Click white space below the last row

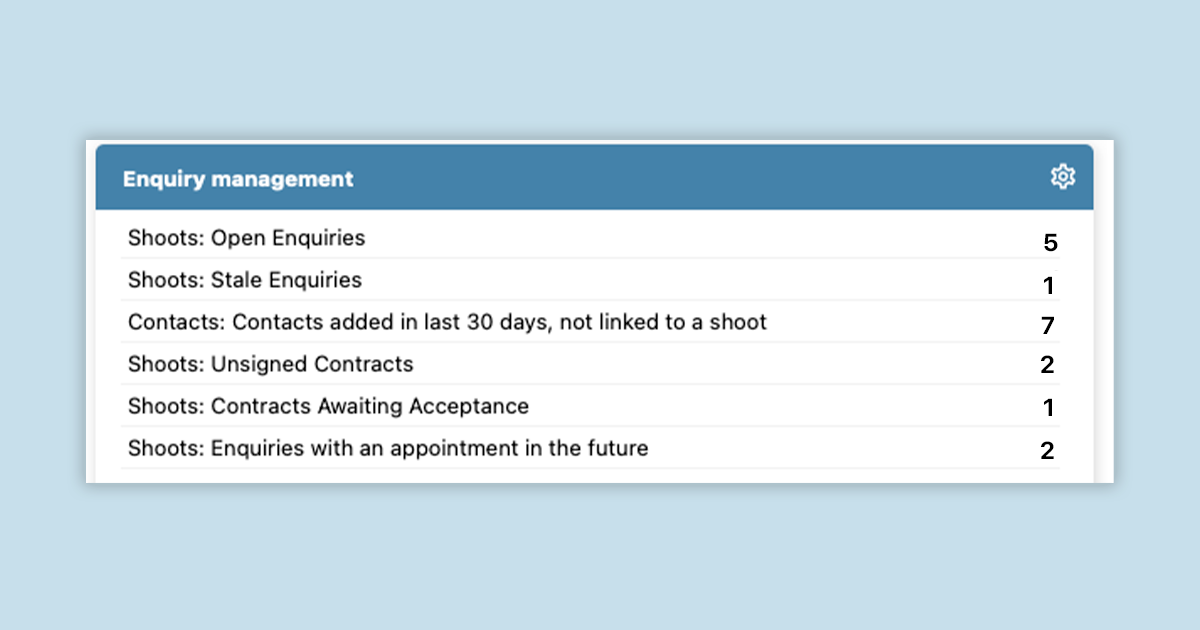[x=600, y=475]
